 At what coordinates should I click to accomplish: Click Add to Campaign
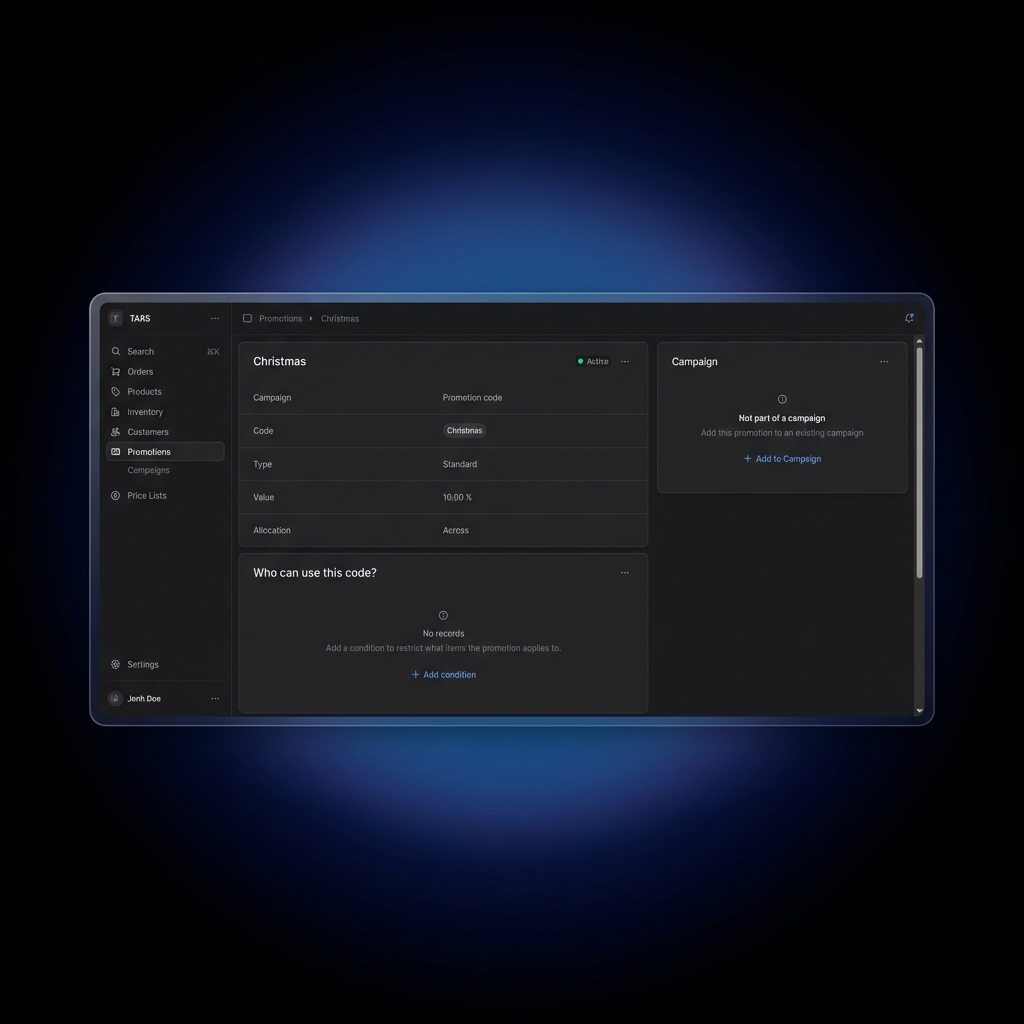tap(782, 458)
